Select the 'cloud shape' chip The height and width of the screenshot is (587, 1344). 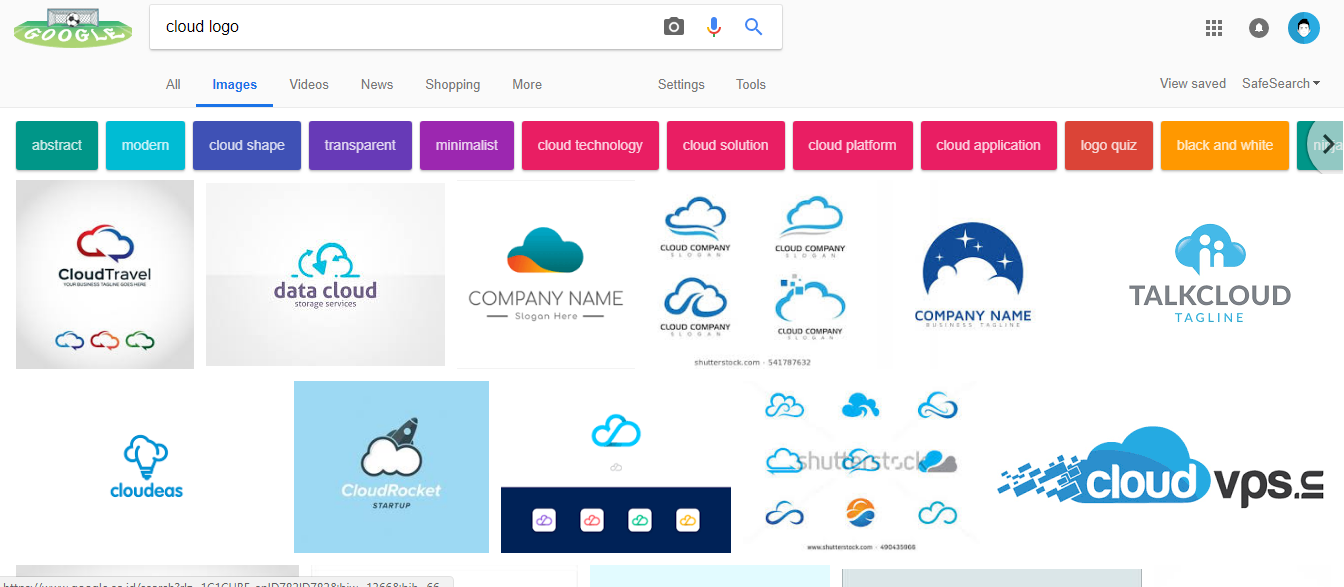pyautogui.click(x=247, y=145)
